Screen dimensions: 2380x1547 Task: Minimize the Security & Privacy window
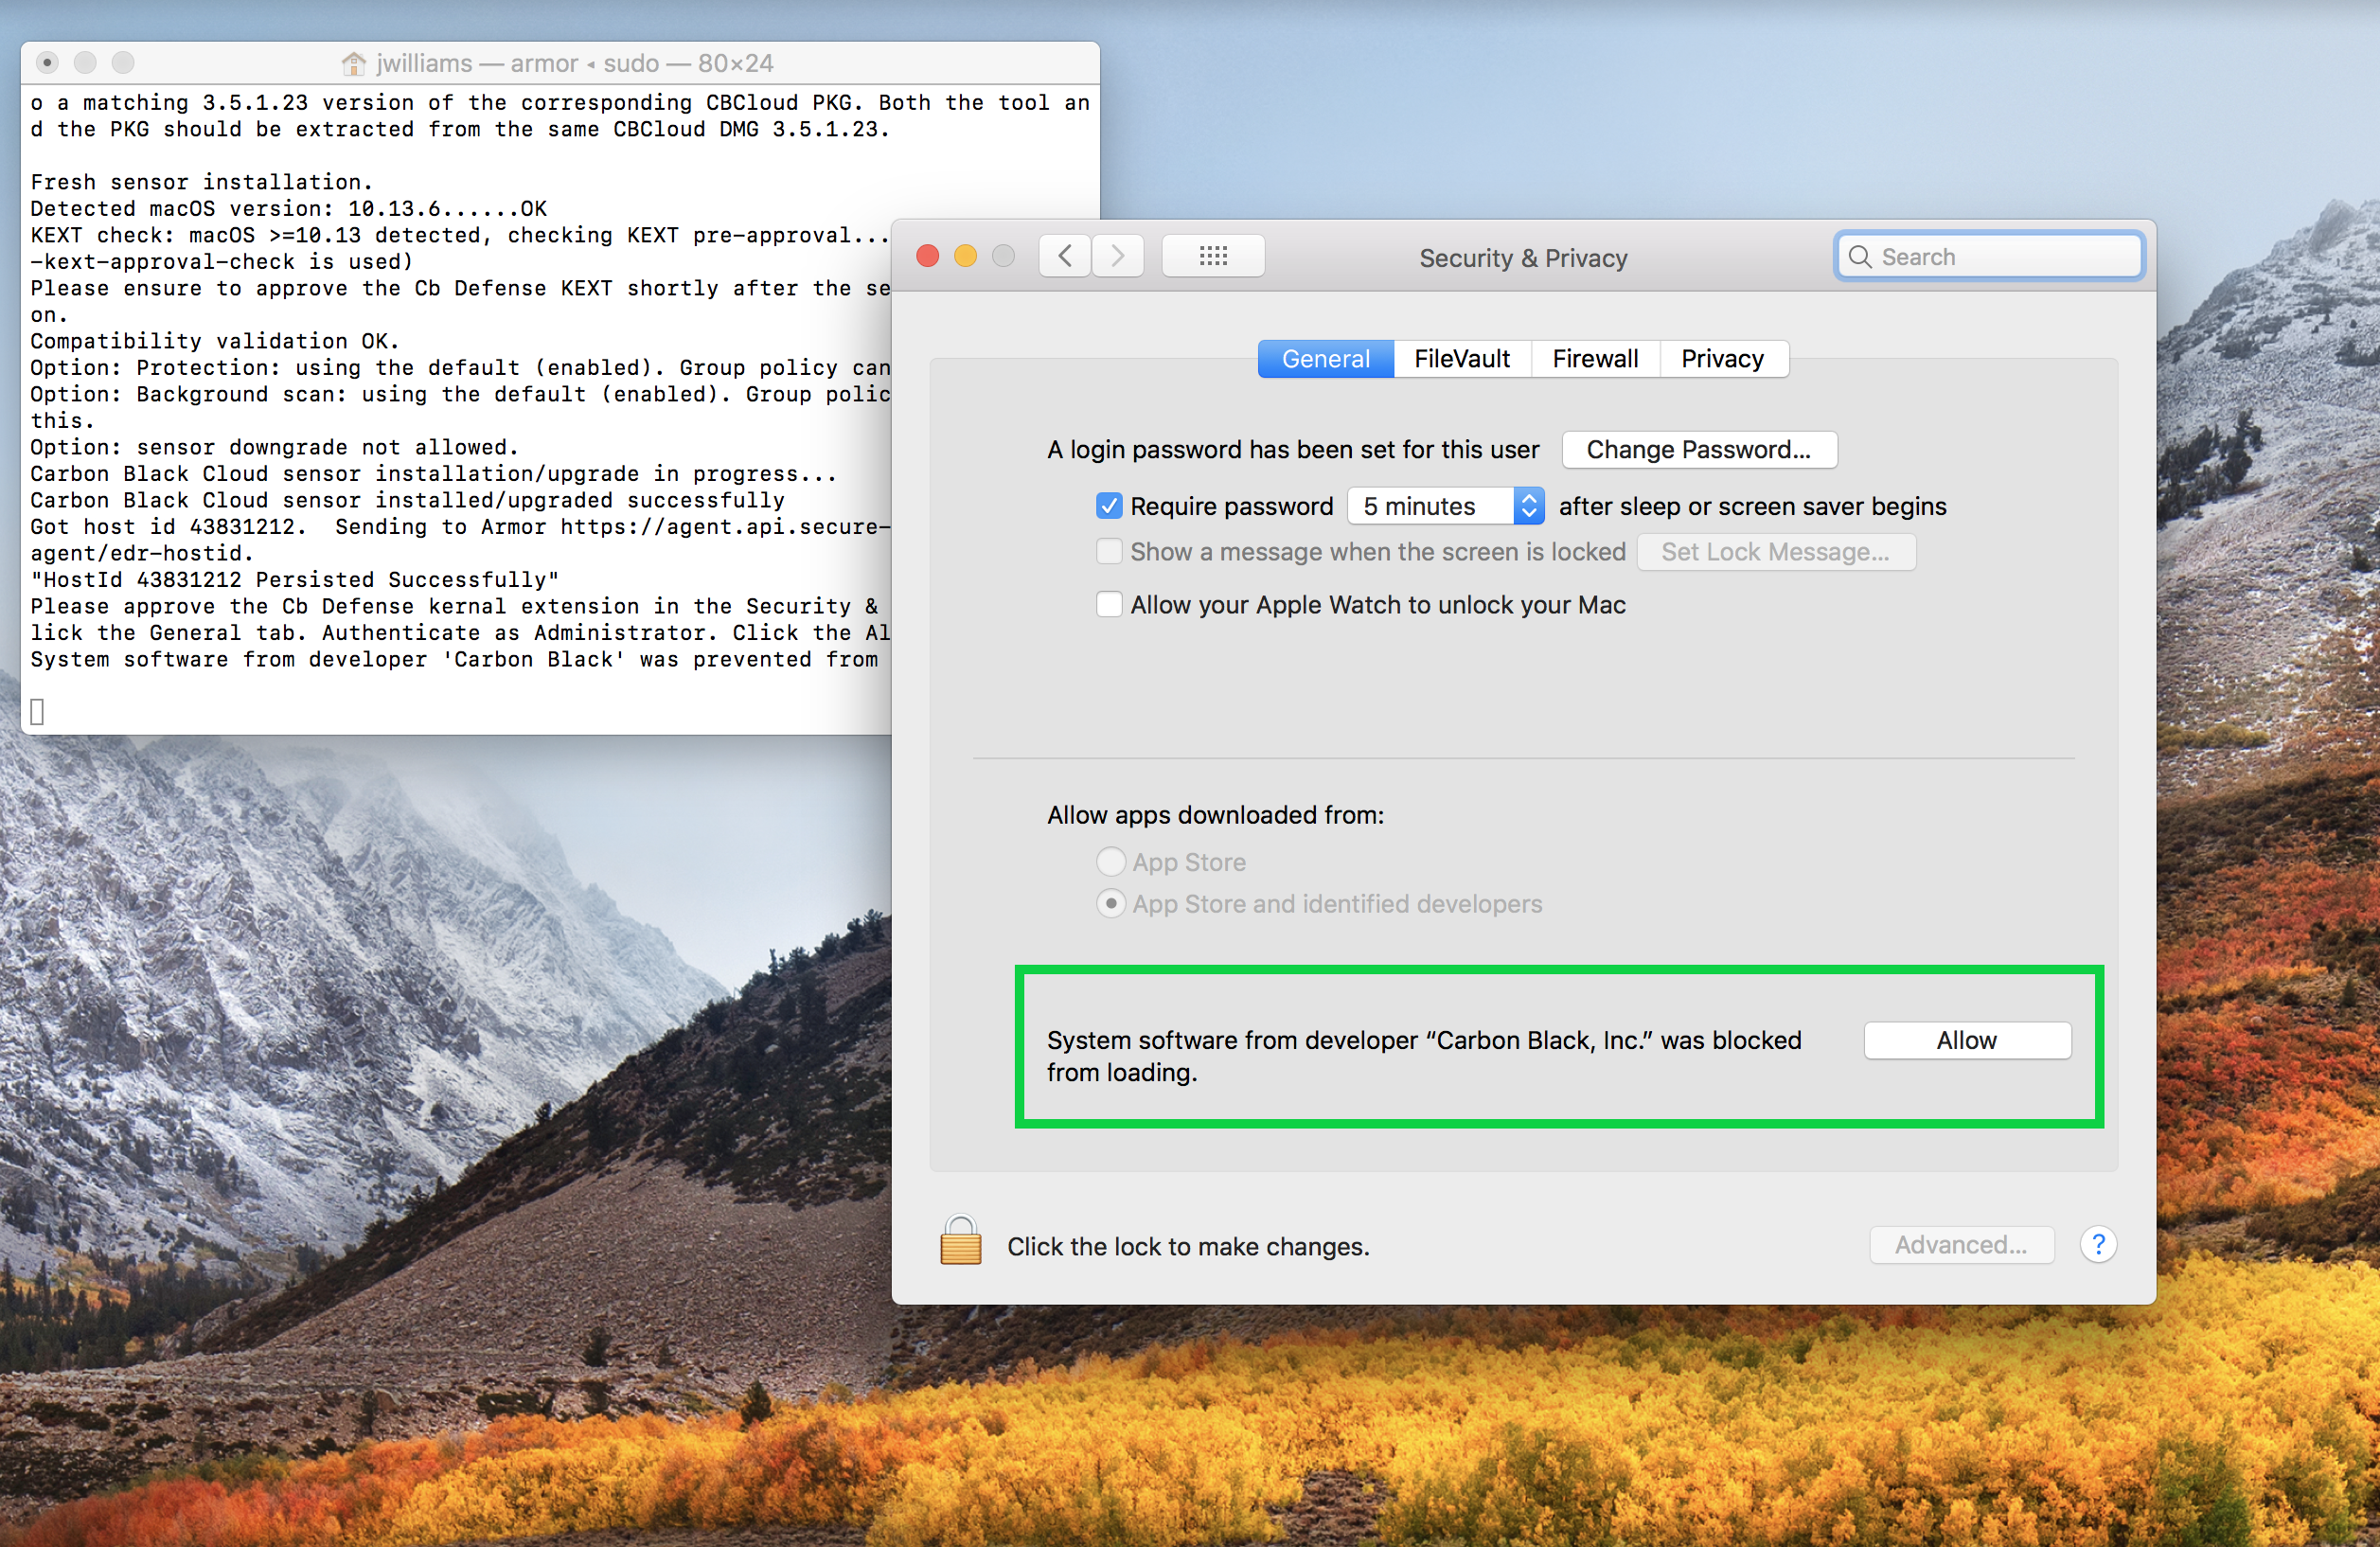pos(965,257)
